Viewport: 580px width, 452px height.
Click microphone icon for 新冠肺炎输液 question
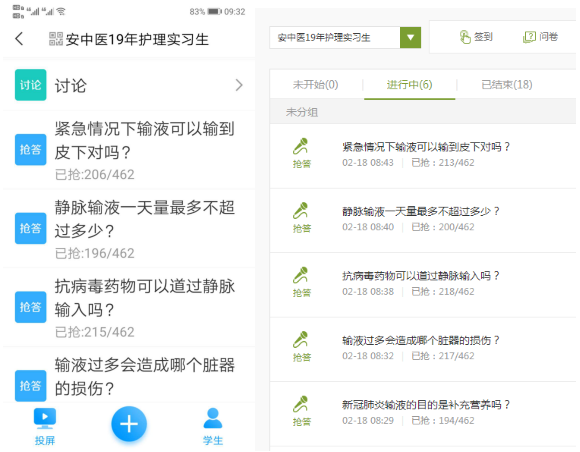[300, 404]
